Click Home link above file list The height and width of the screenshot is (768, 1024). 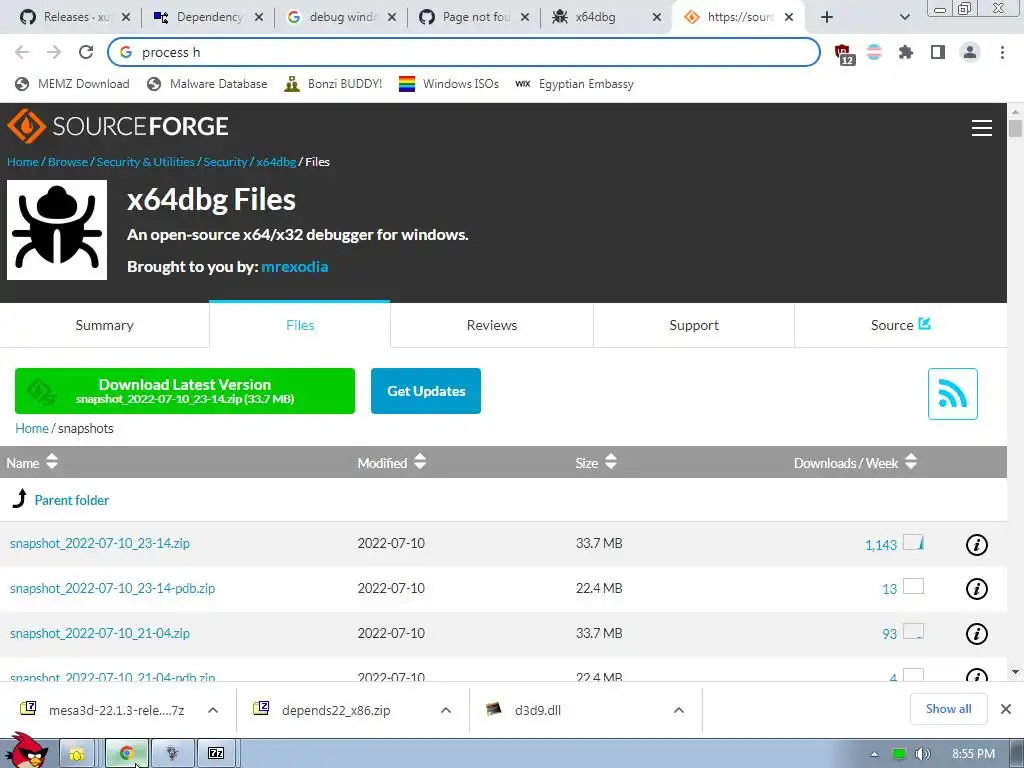click(32, 428)
